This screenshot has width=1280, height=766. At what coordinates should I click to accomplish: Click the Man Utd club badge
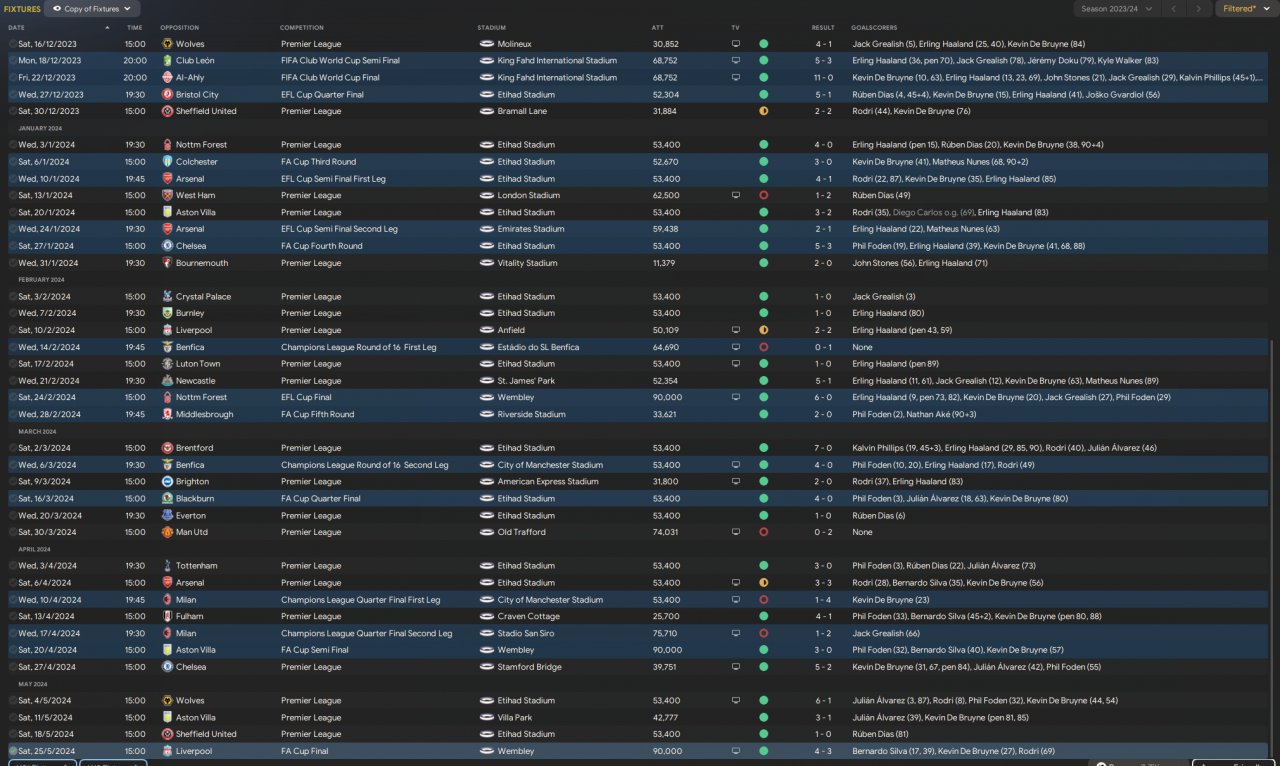[x=167, y=532]
